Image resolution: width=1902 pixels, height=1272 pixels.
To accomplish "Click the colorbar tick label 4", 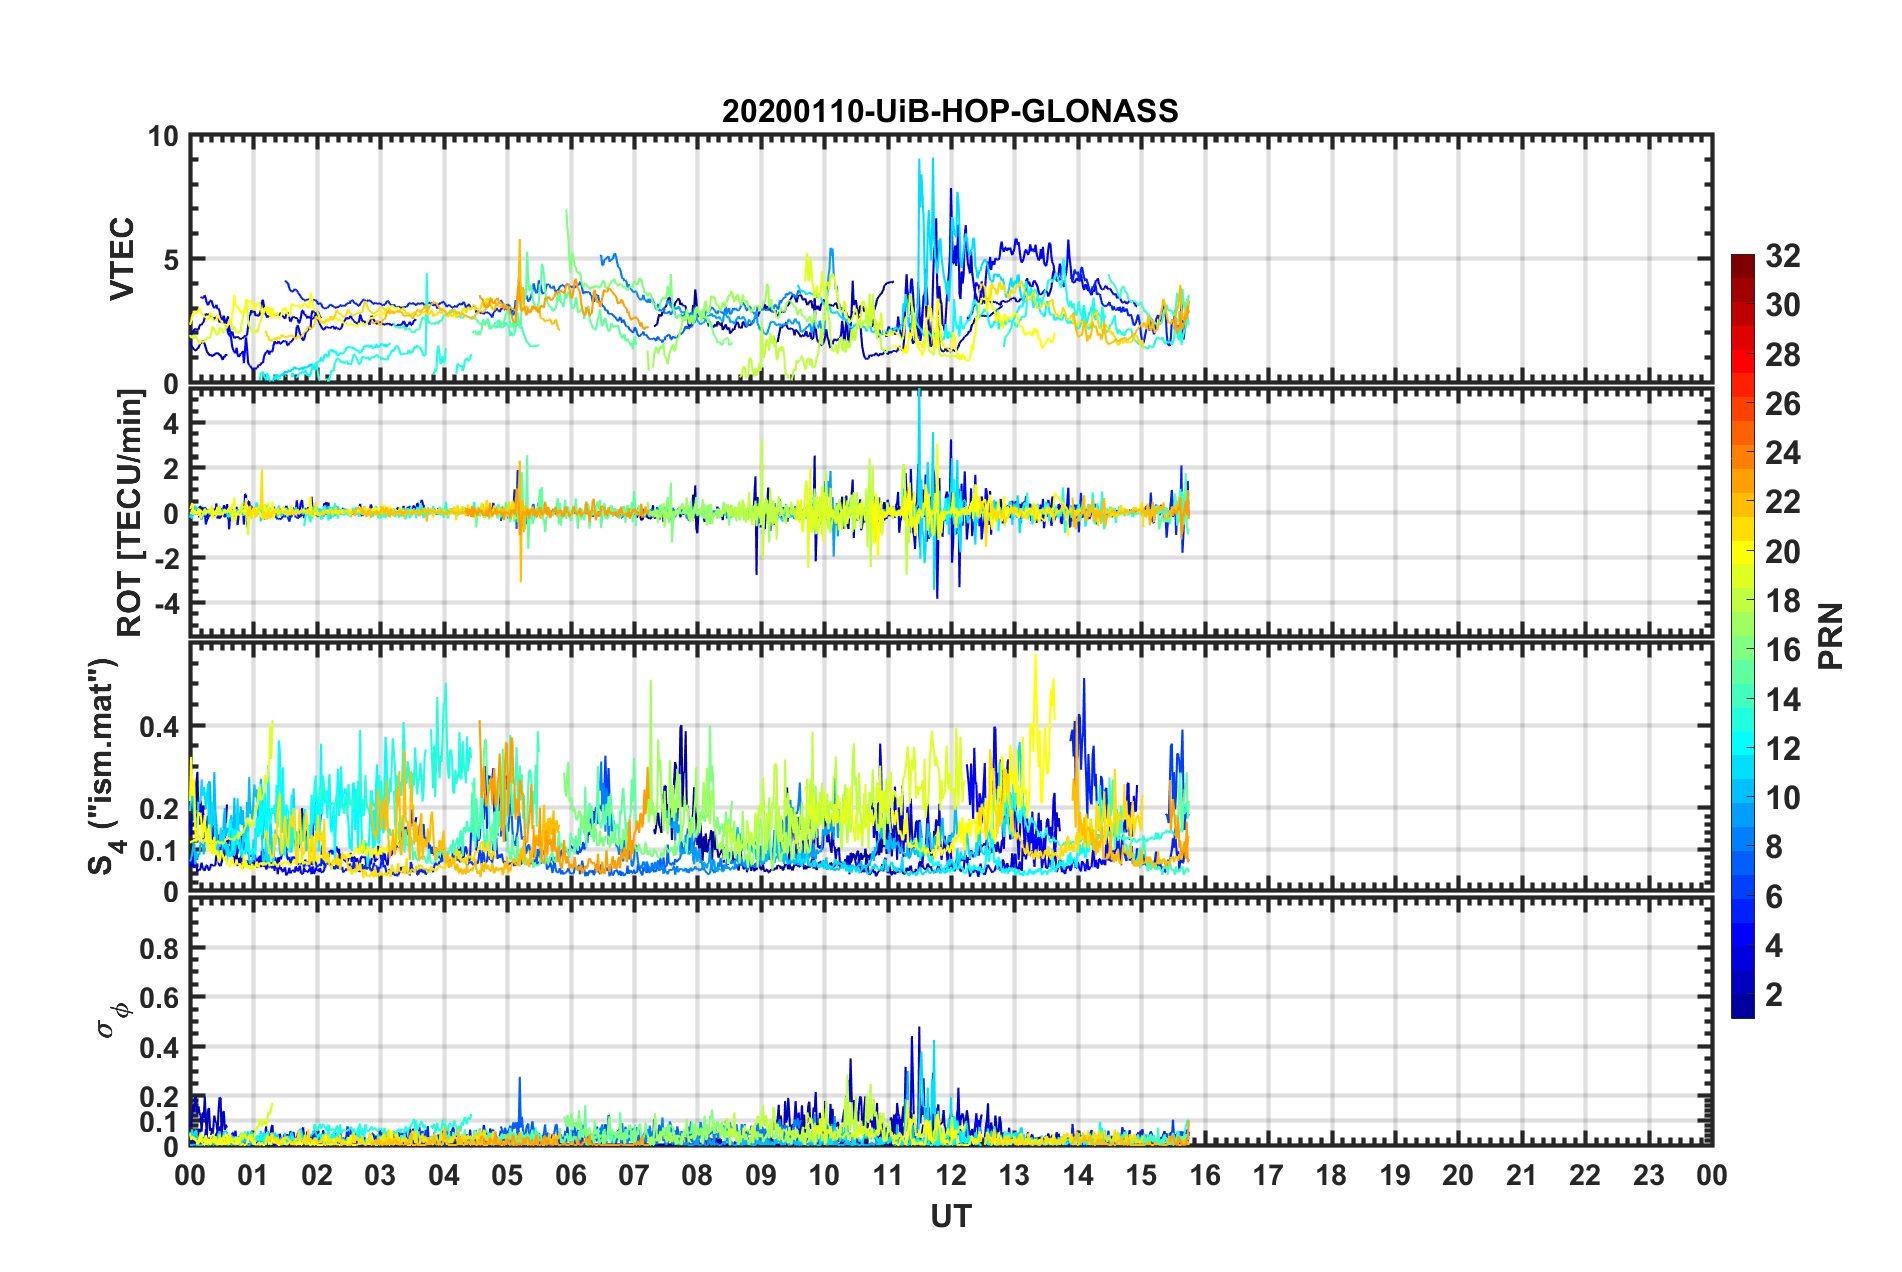I will pos(1774,946).
